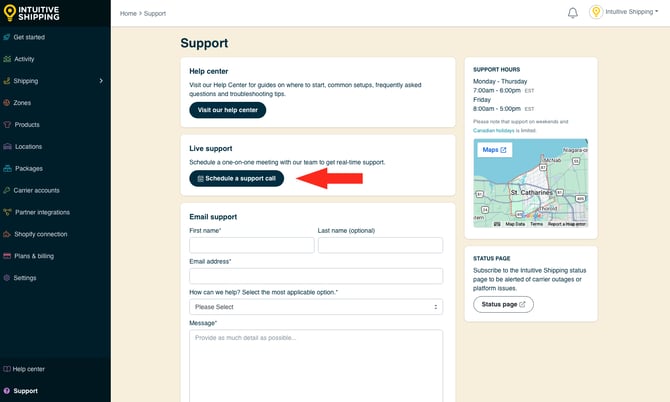Screen dimensions: 670x402
Task: Open the Status page button
Action: coord(503,304)
